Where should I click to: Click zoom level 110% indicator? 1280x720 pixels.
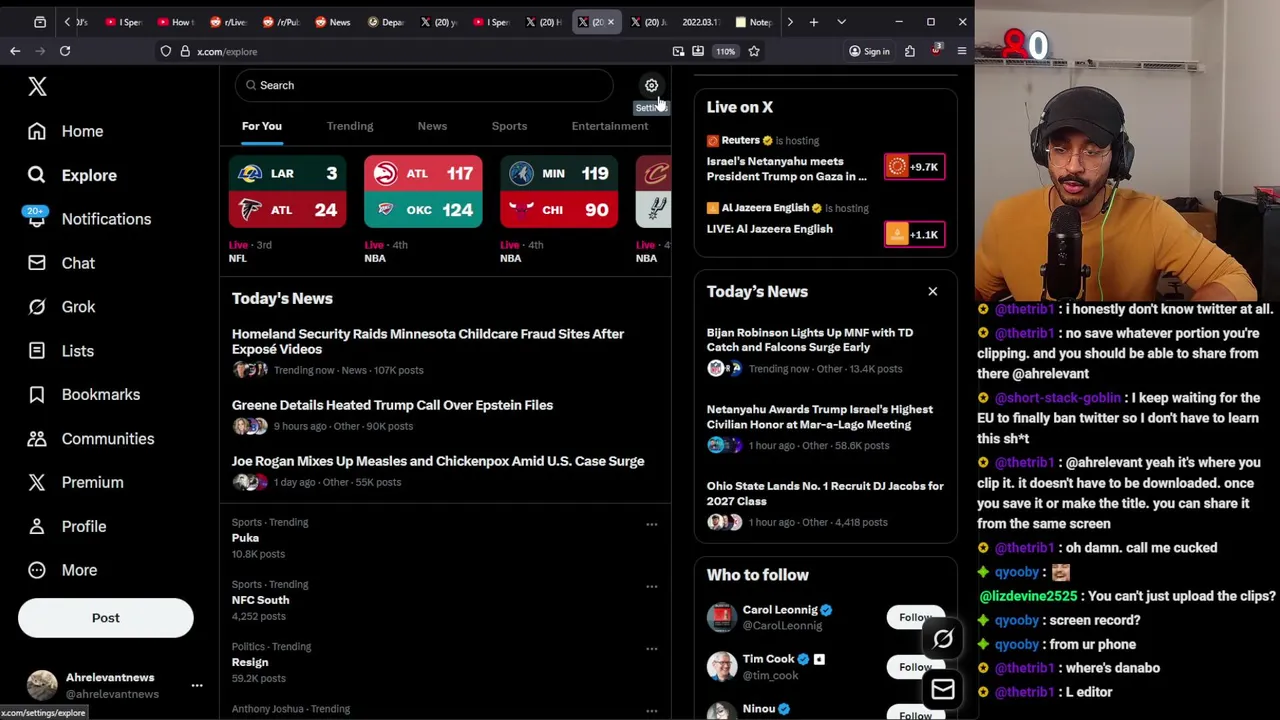click(x=725, y=51)
